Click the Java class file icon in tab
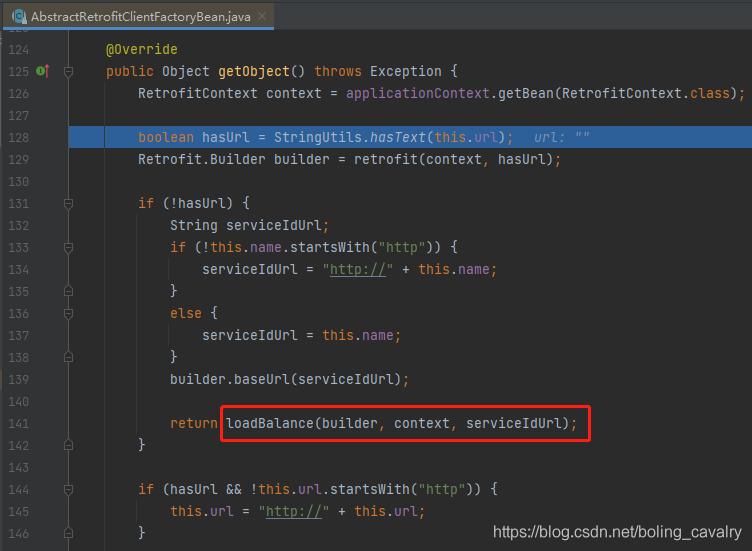The image size is (752, 551). click(19, 17)
